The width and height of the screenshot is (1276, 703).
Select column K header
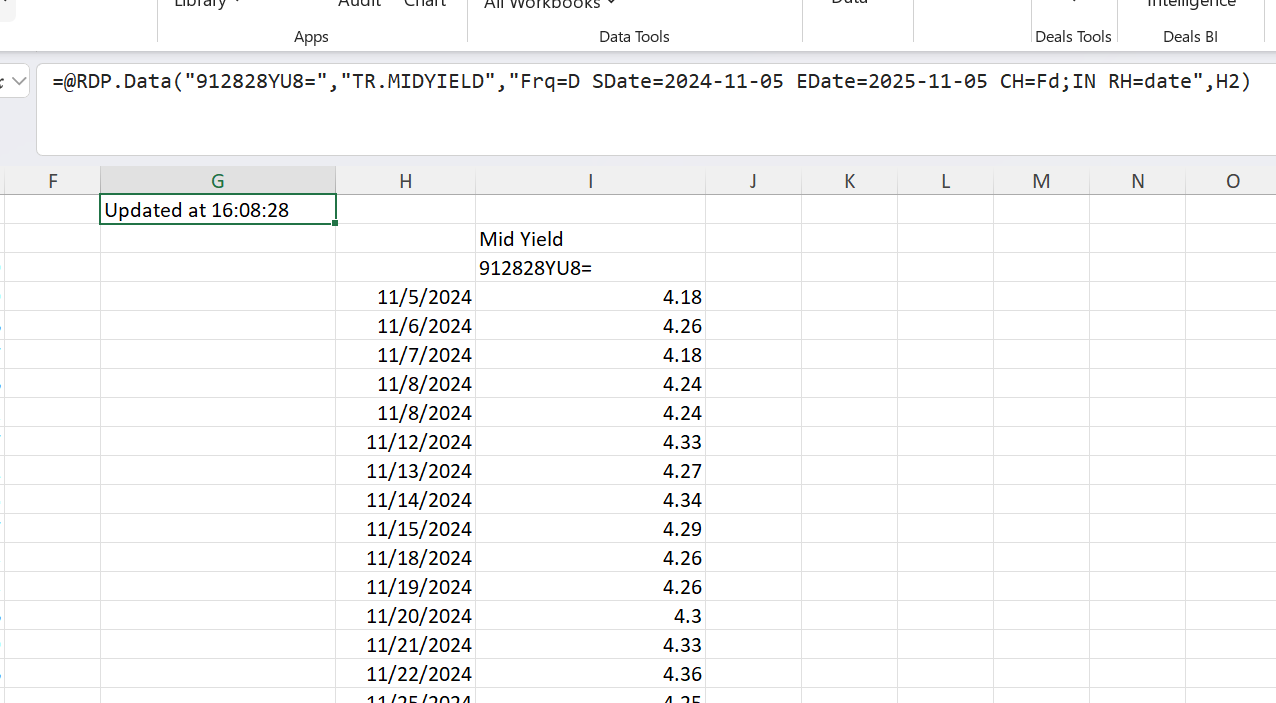tap(849, 181)
